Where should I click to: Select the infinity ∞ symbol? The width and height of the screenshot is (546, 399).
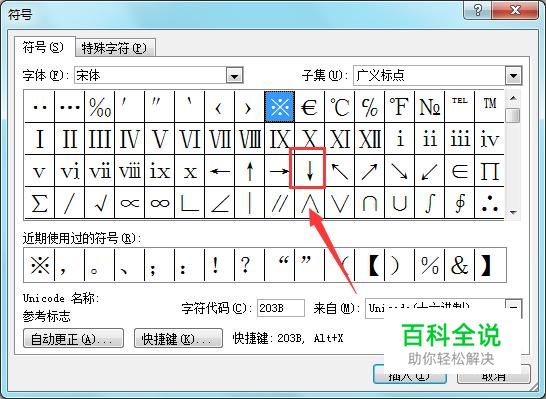[x=159, y=203]
